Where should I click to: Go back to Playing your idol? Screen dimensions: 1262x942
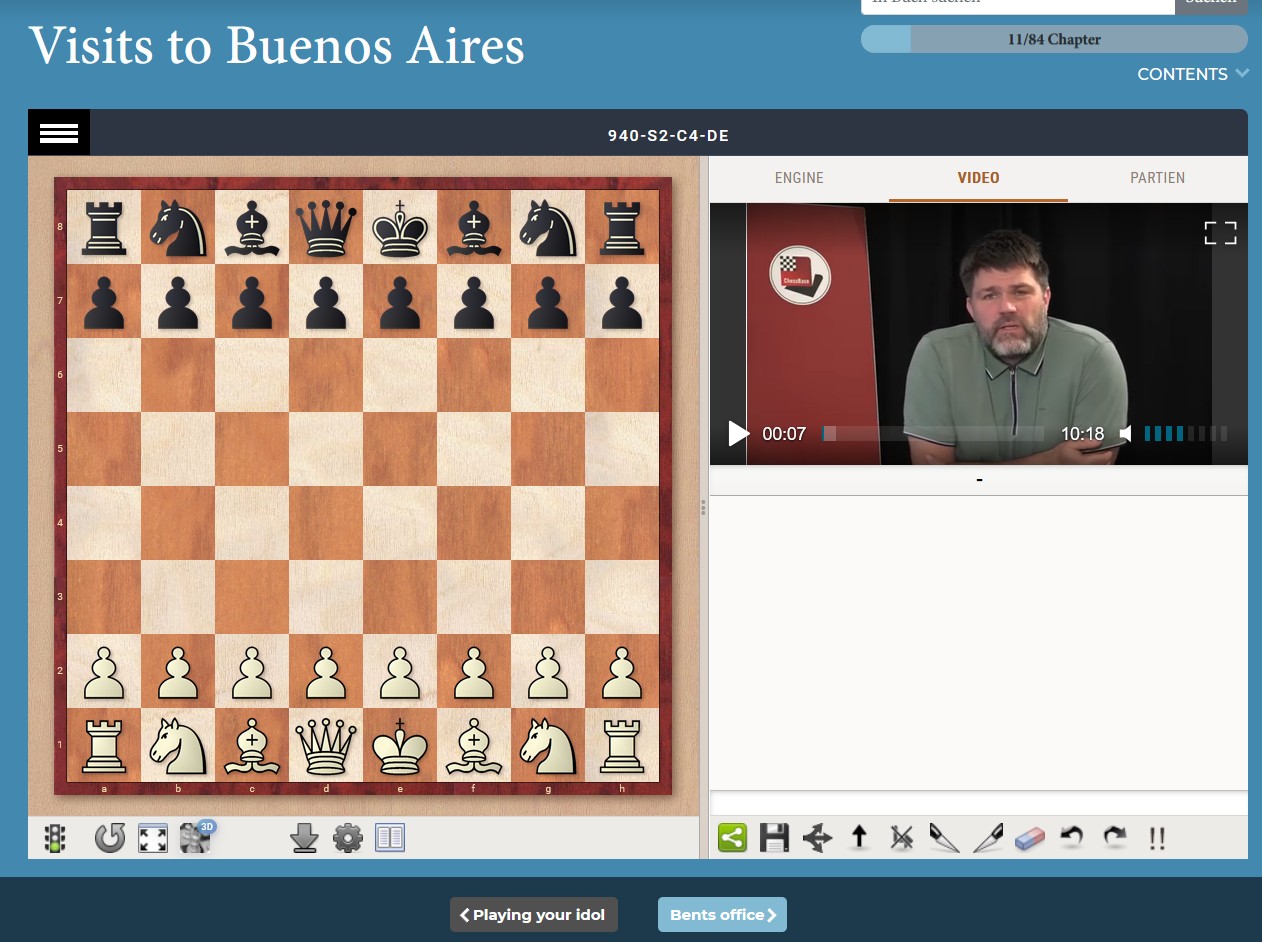534,915
